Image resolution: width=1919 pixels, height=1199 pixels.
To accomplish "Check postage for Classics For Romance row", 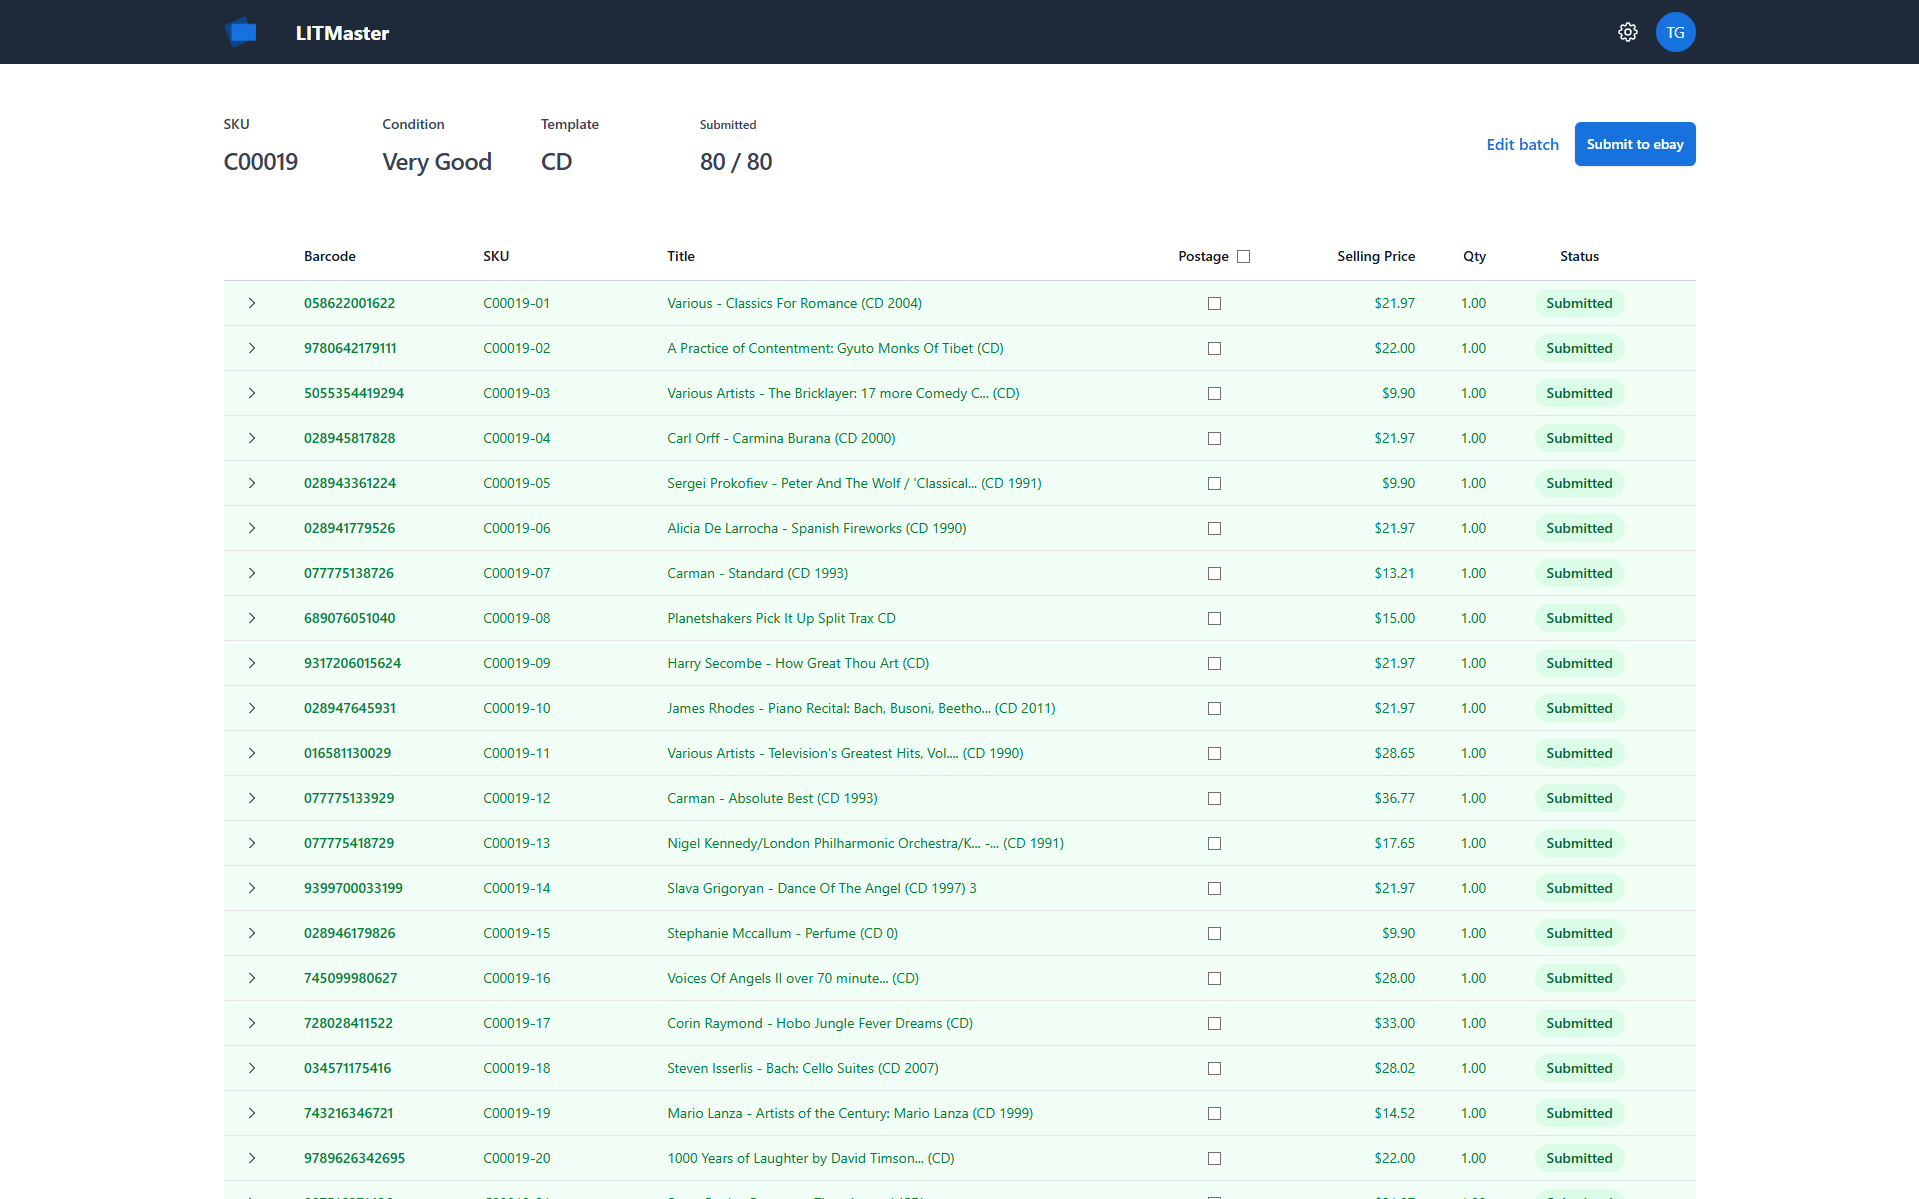I will pos(1214,303).
